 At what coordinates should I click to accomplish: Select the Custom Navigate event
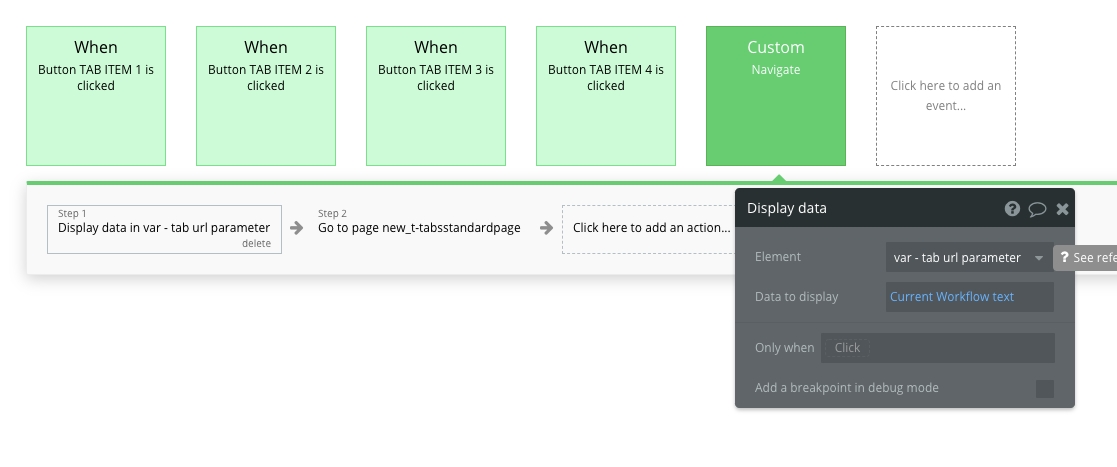click(x=776, y=96)
